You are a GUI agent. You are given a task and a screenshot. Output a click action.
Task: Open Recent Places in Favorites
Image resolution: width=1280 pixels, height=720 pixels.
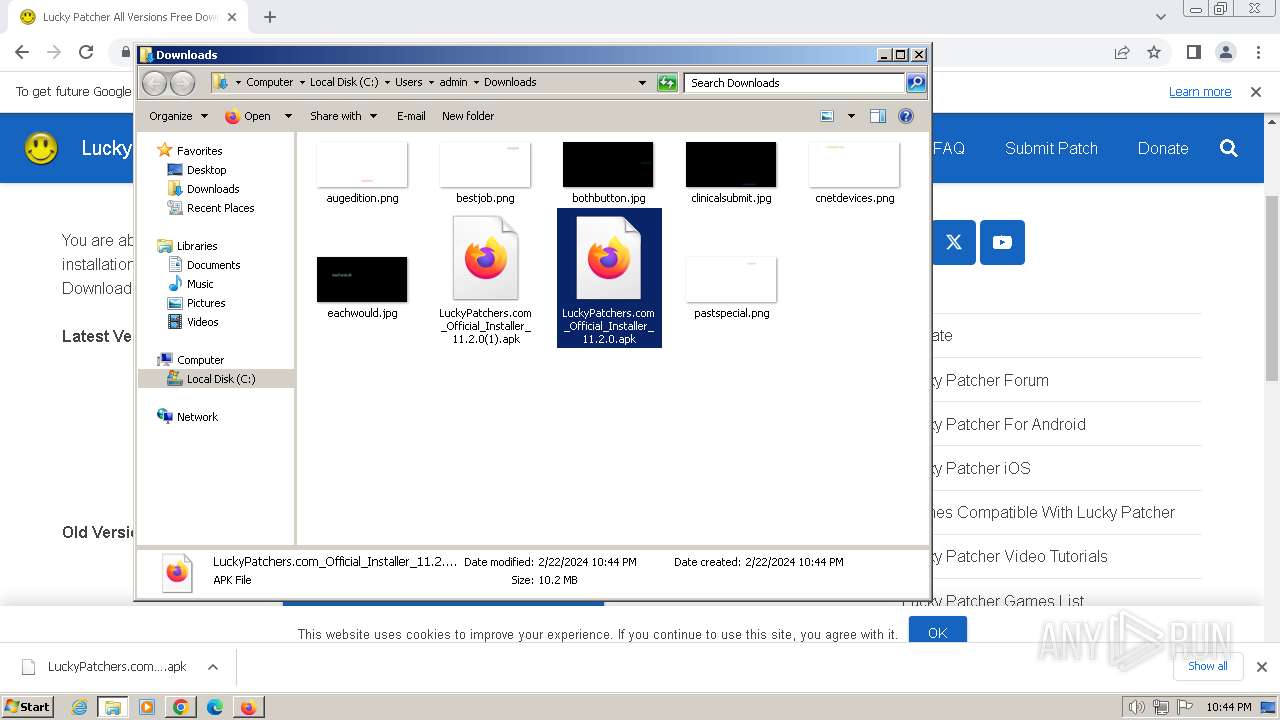pyautogui.click(x=220, y=208)
